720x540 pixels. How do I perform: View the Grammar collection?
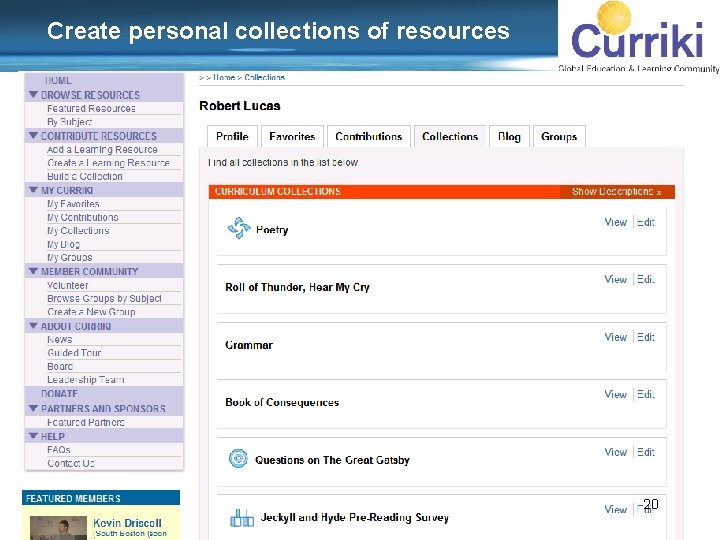615,337
